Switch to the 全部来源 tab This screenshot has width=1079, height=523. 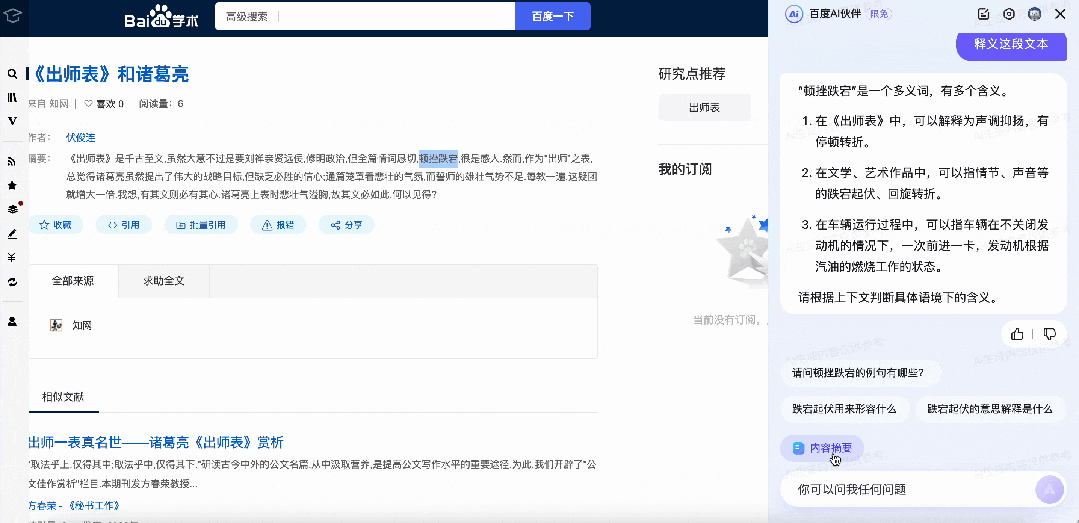73,281
